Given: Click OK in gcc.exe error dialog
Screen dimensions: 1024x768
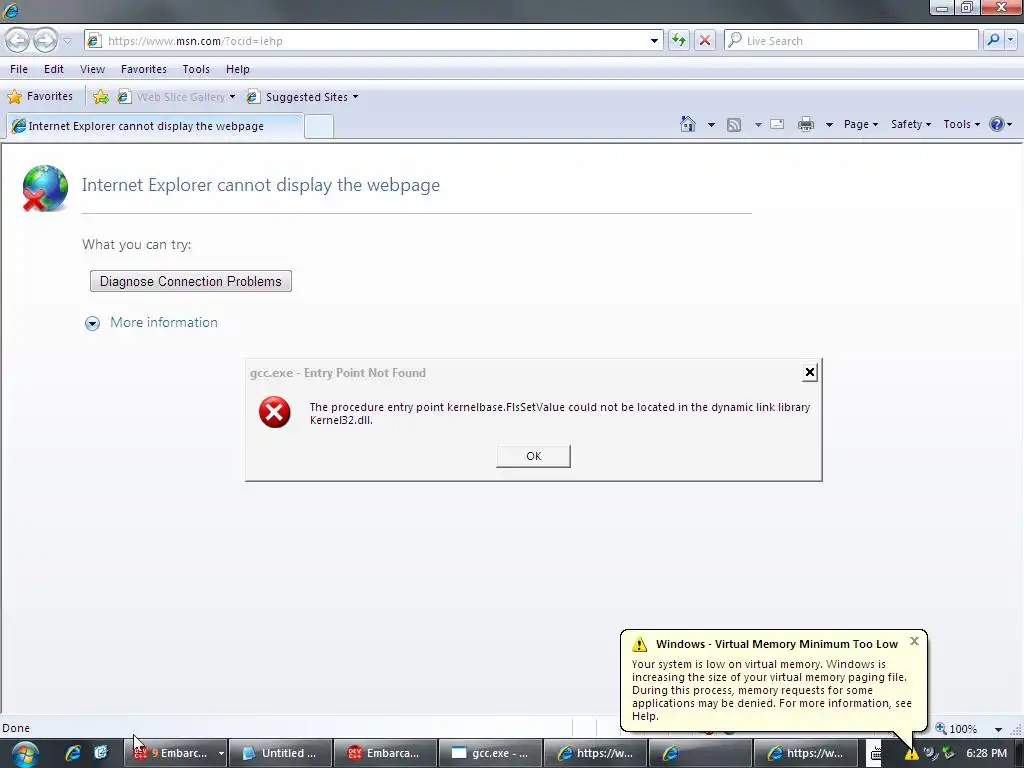Looking at the screenshot, I should (x=534, y=456).
